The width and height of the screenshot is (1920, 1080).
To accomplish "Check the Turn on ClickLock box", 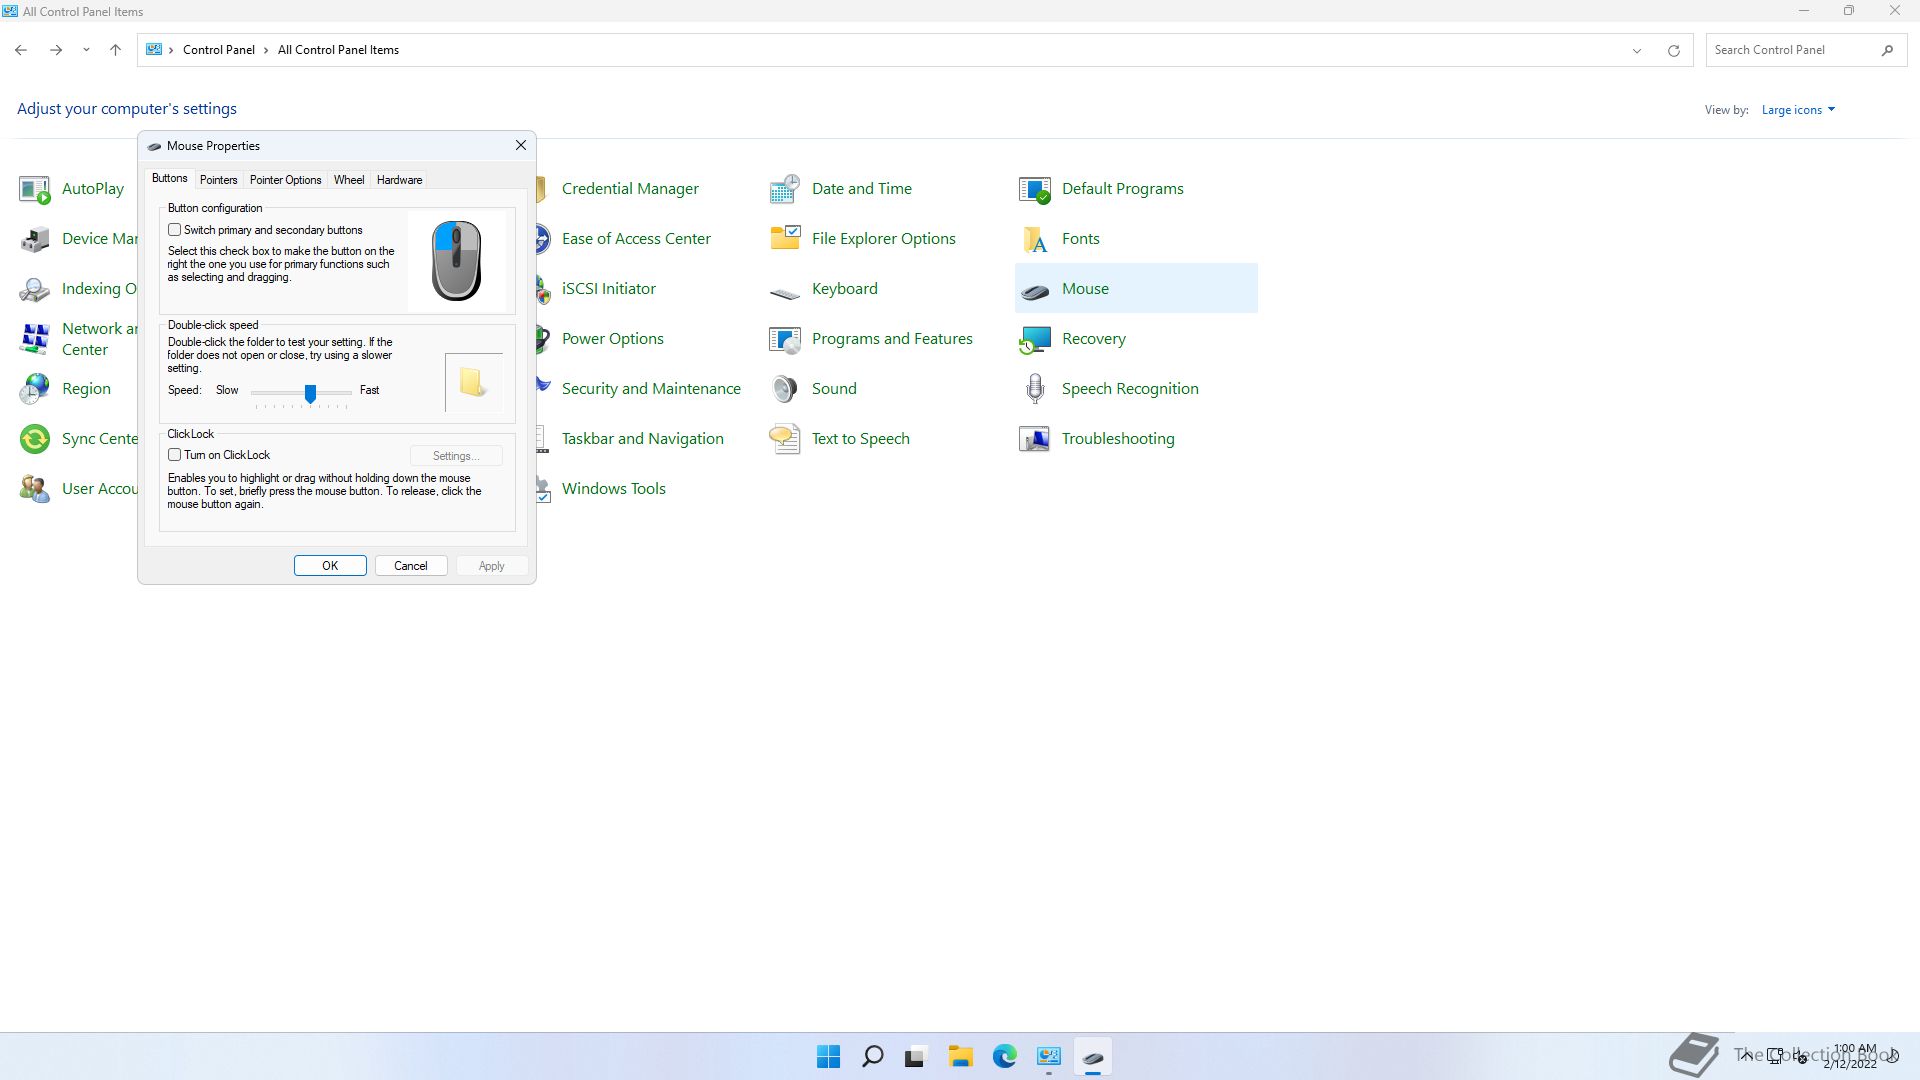I will (175, 455).
